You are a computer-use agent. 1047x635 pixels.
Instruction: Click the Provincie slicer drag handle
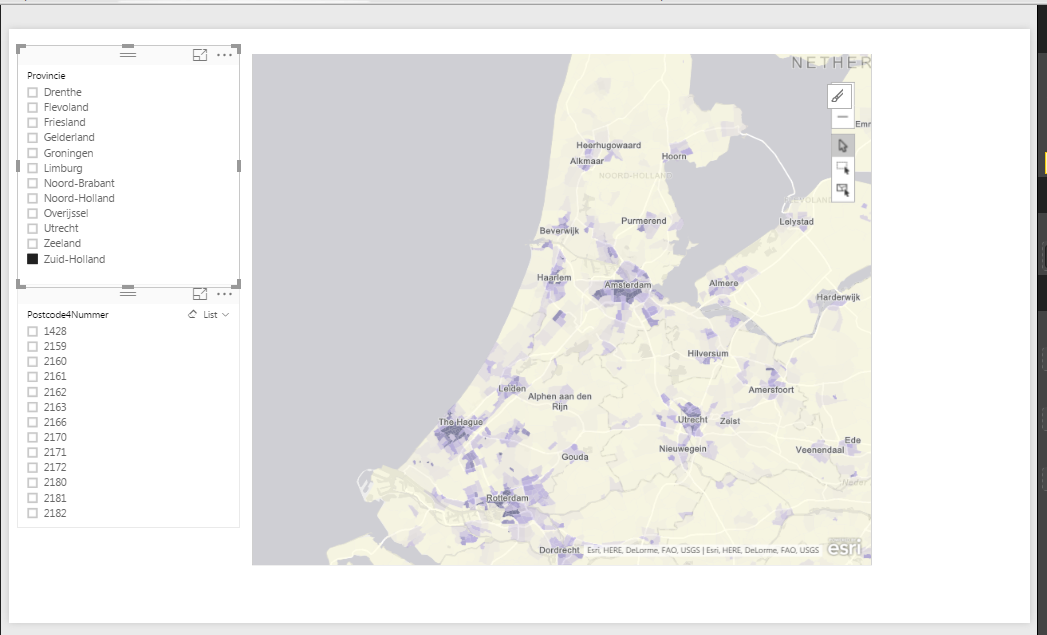[x=128, y=53]
